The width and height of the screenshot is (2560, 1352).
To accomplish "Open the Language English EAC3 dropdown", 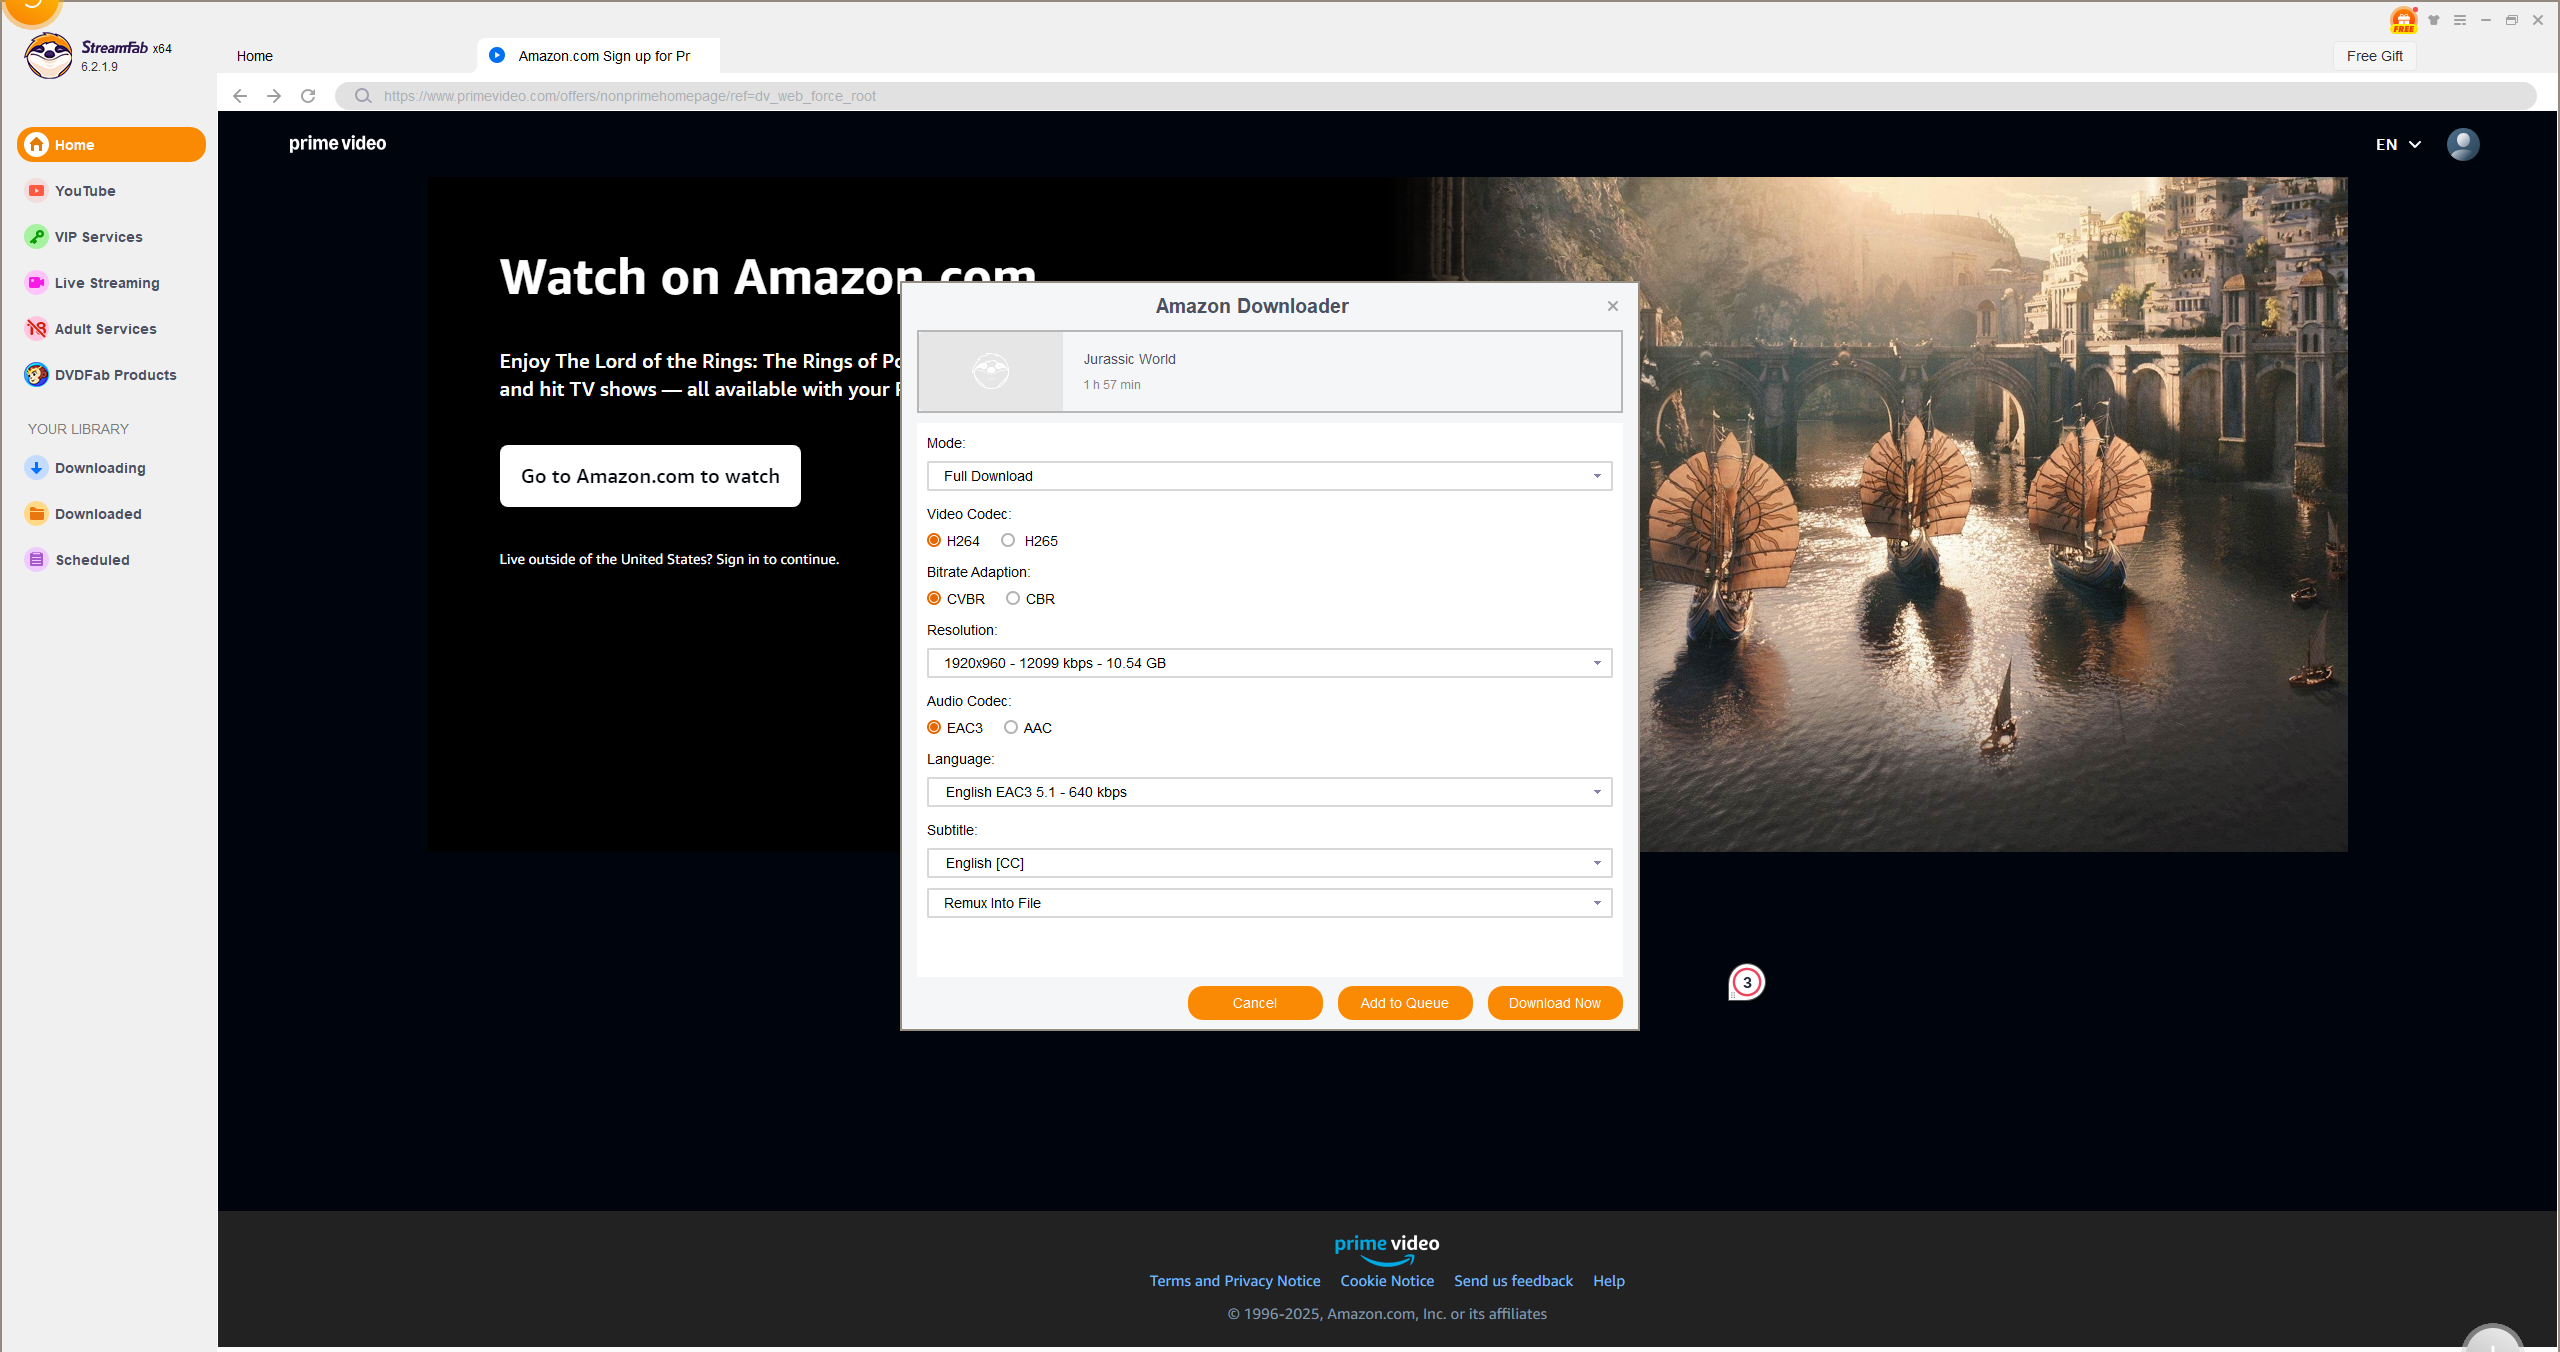I will tap(1269, 792).
